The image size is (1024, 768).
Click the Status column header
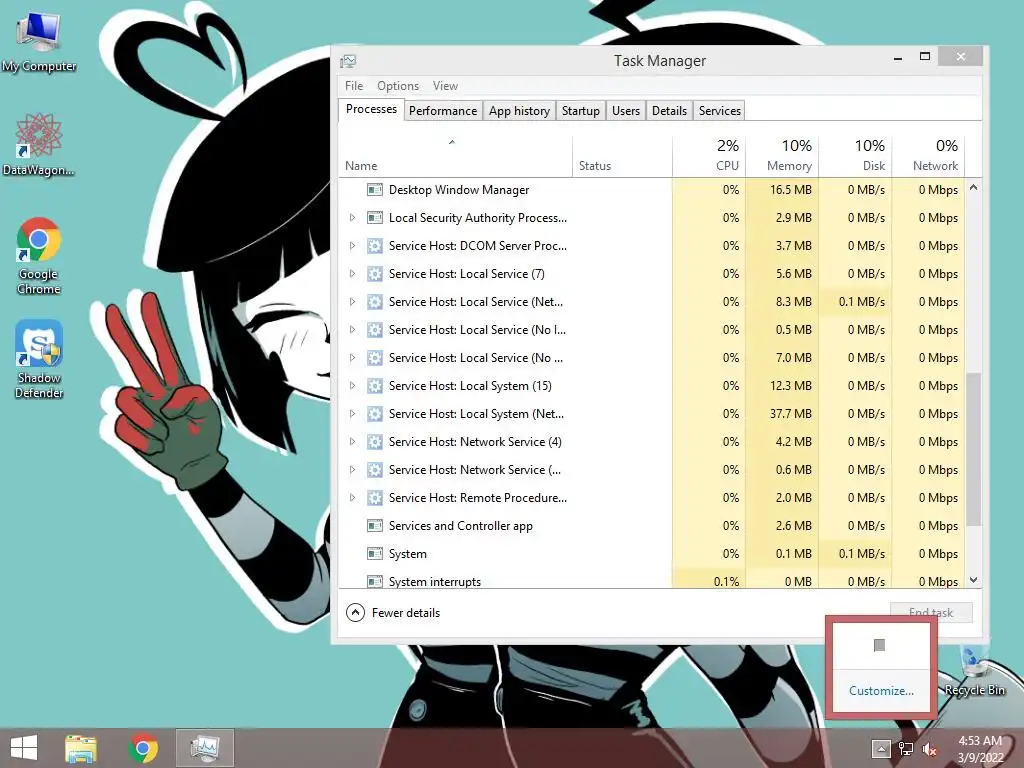[622, 157]
